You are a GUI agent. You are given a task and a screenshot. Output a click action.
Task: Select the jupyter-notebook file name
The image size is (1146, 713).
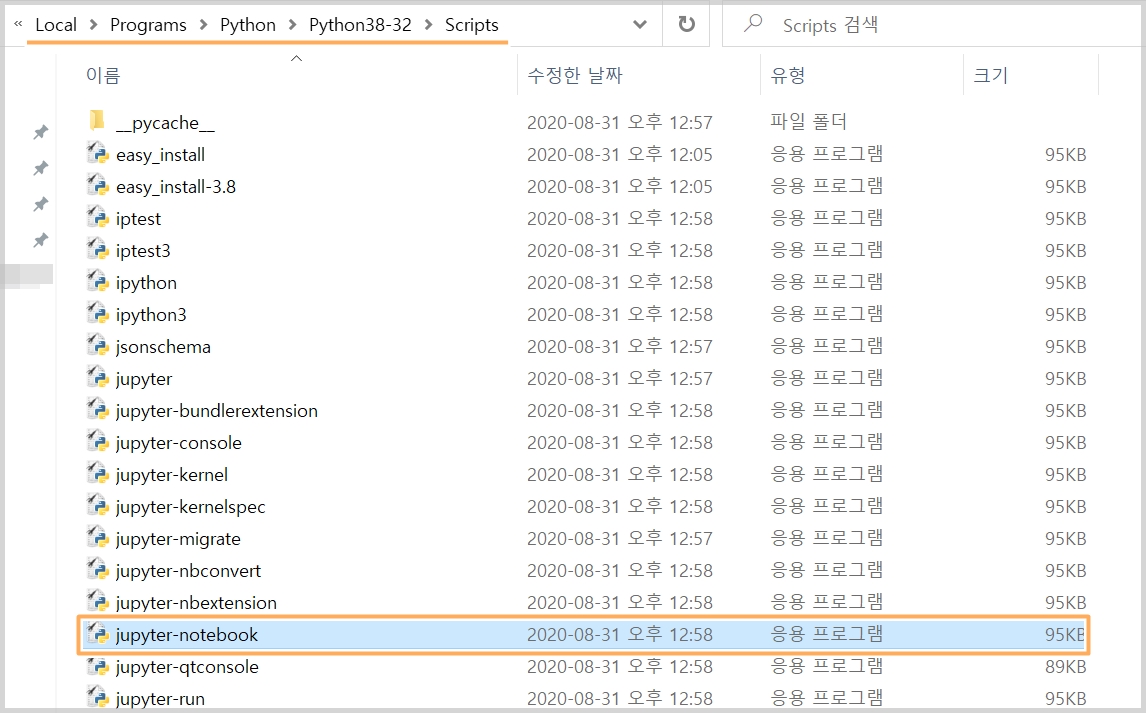click(x=186, y=635)
